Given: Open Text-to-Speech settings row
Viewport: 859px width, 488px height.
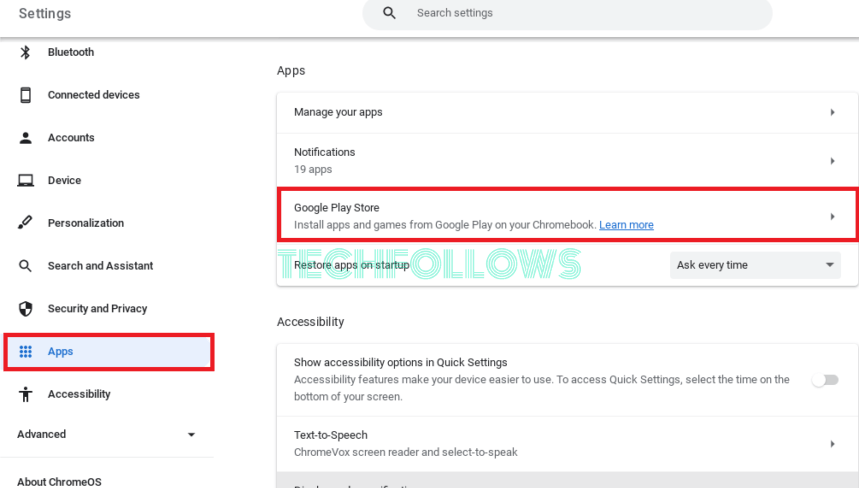Looking at the screenshot, I should (x=567, y=444).
